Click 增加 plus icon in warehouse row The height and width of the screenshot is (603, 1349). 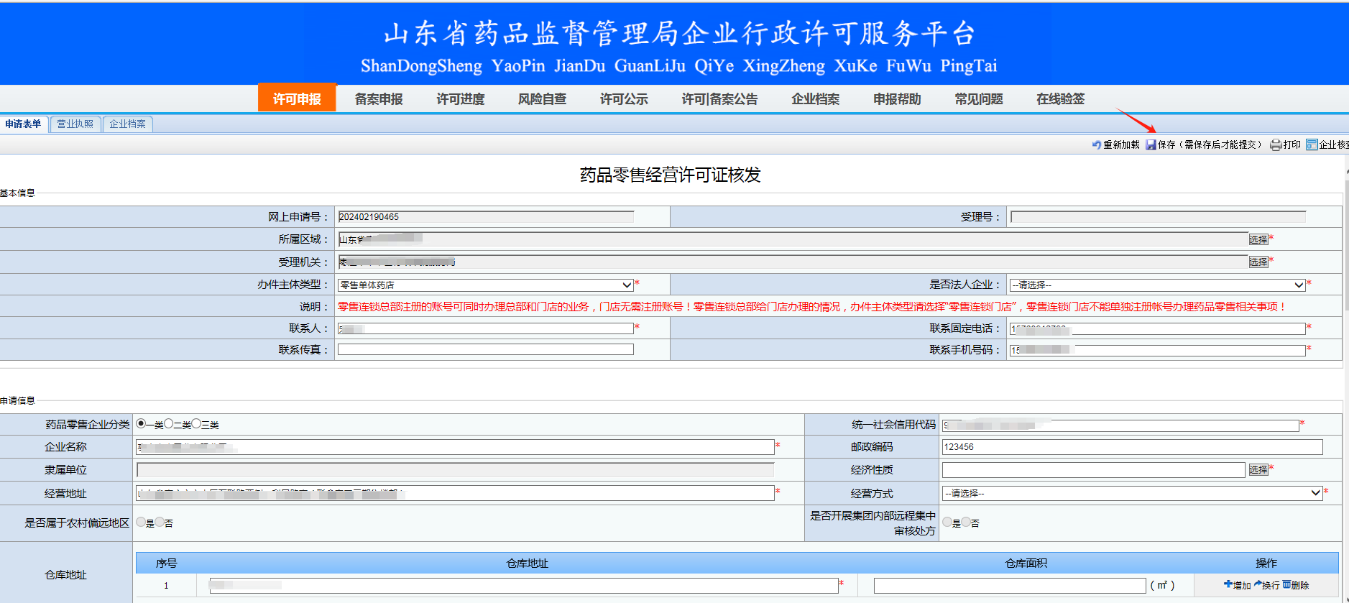click(1228, 584)
